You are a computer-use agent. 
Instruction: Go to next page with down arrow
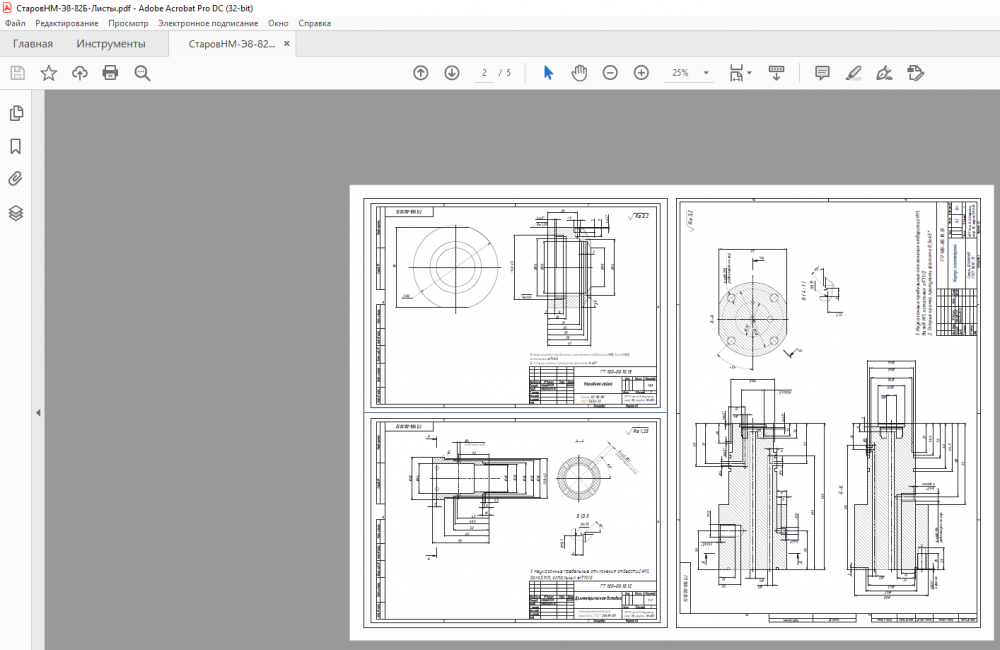(452, 73)
